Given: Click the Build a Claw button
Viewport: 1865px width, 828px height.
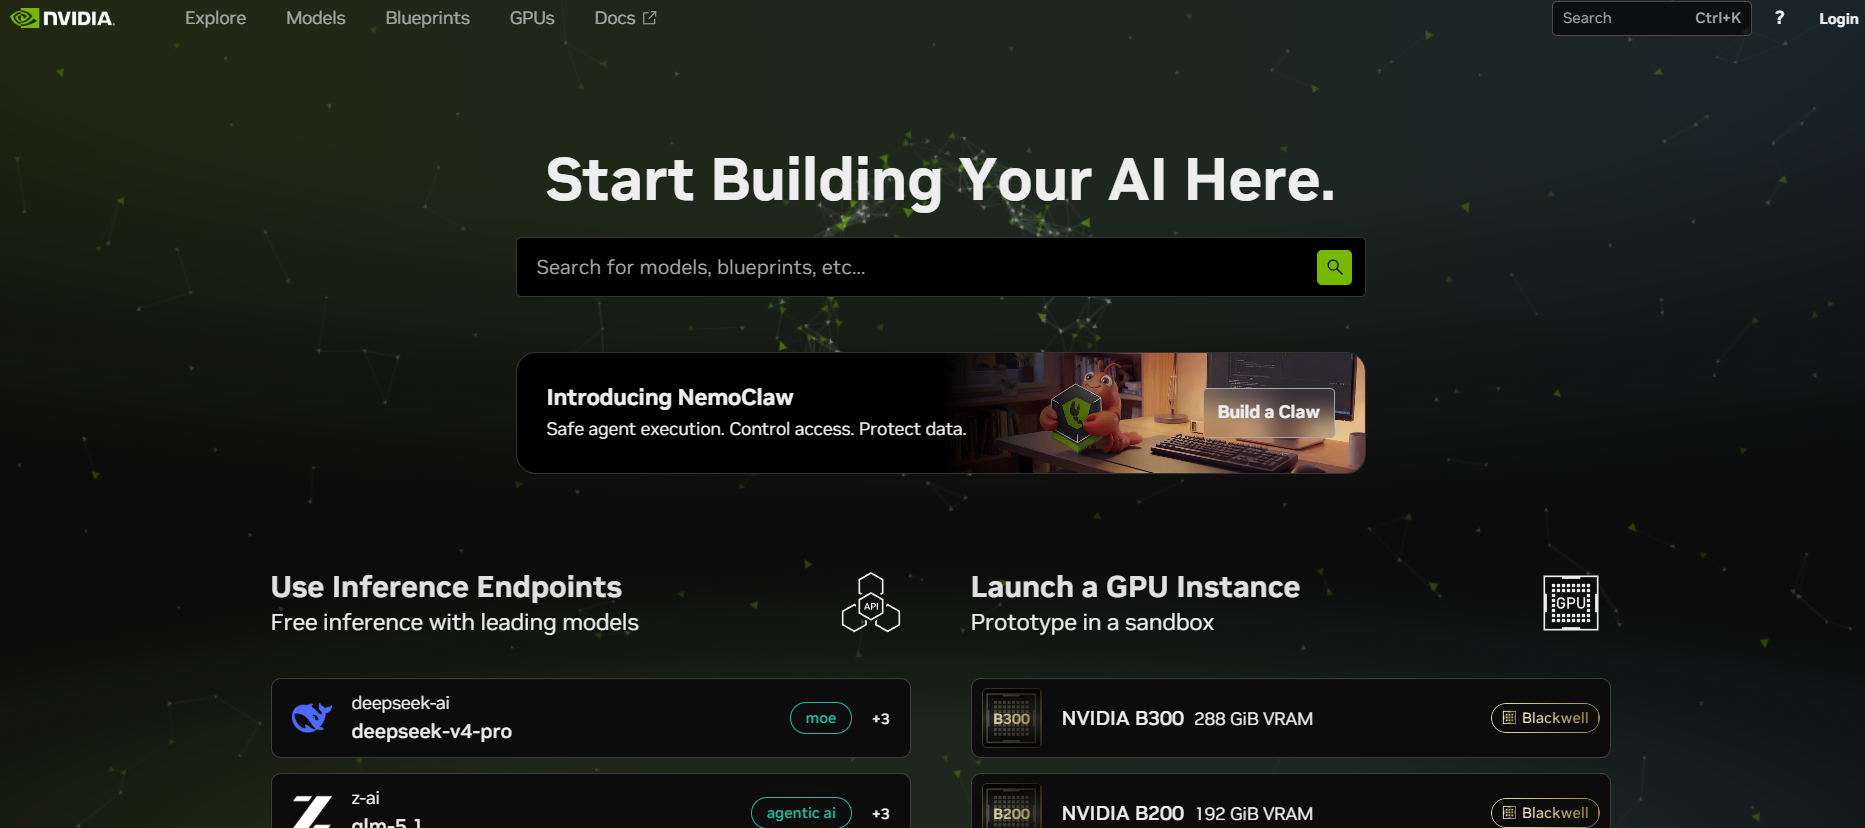Looking at the screenshot, I should [x=1268, y=412].
